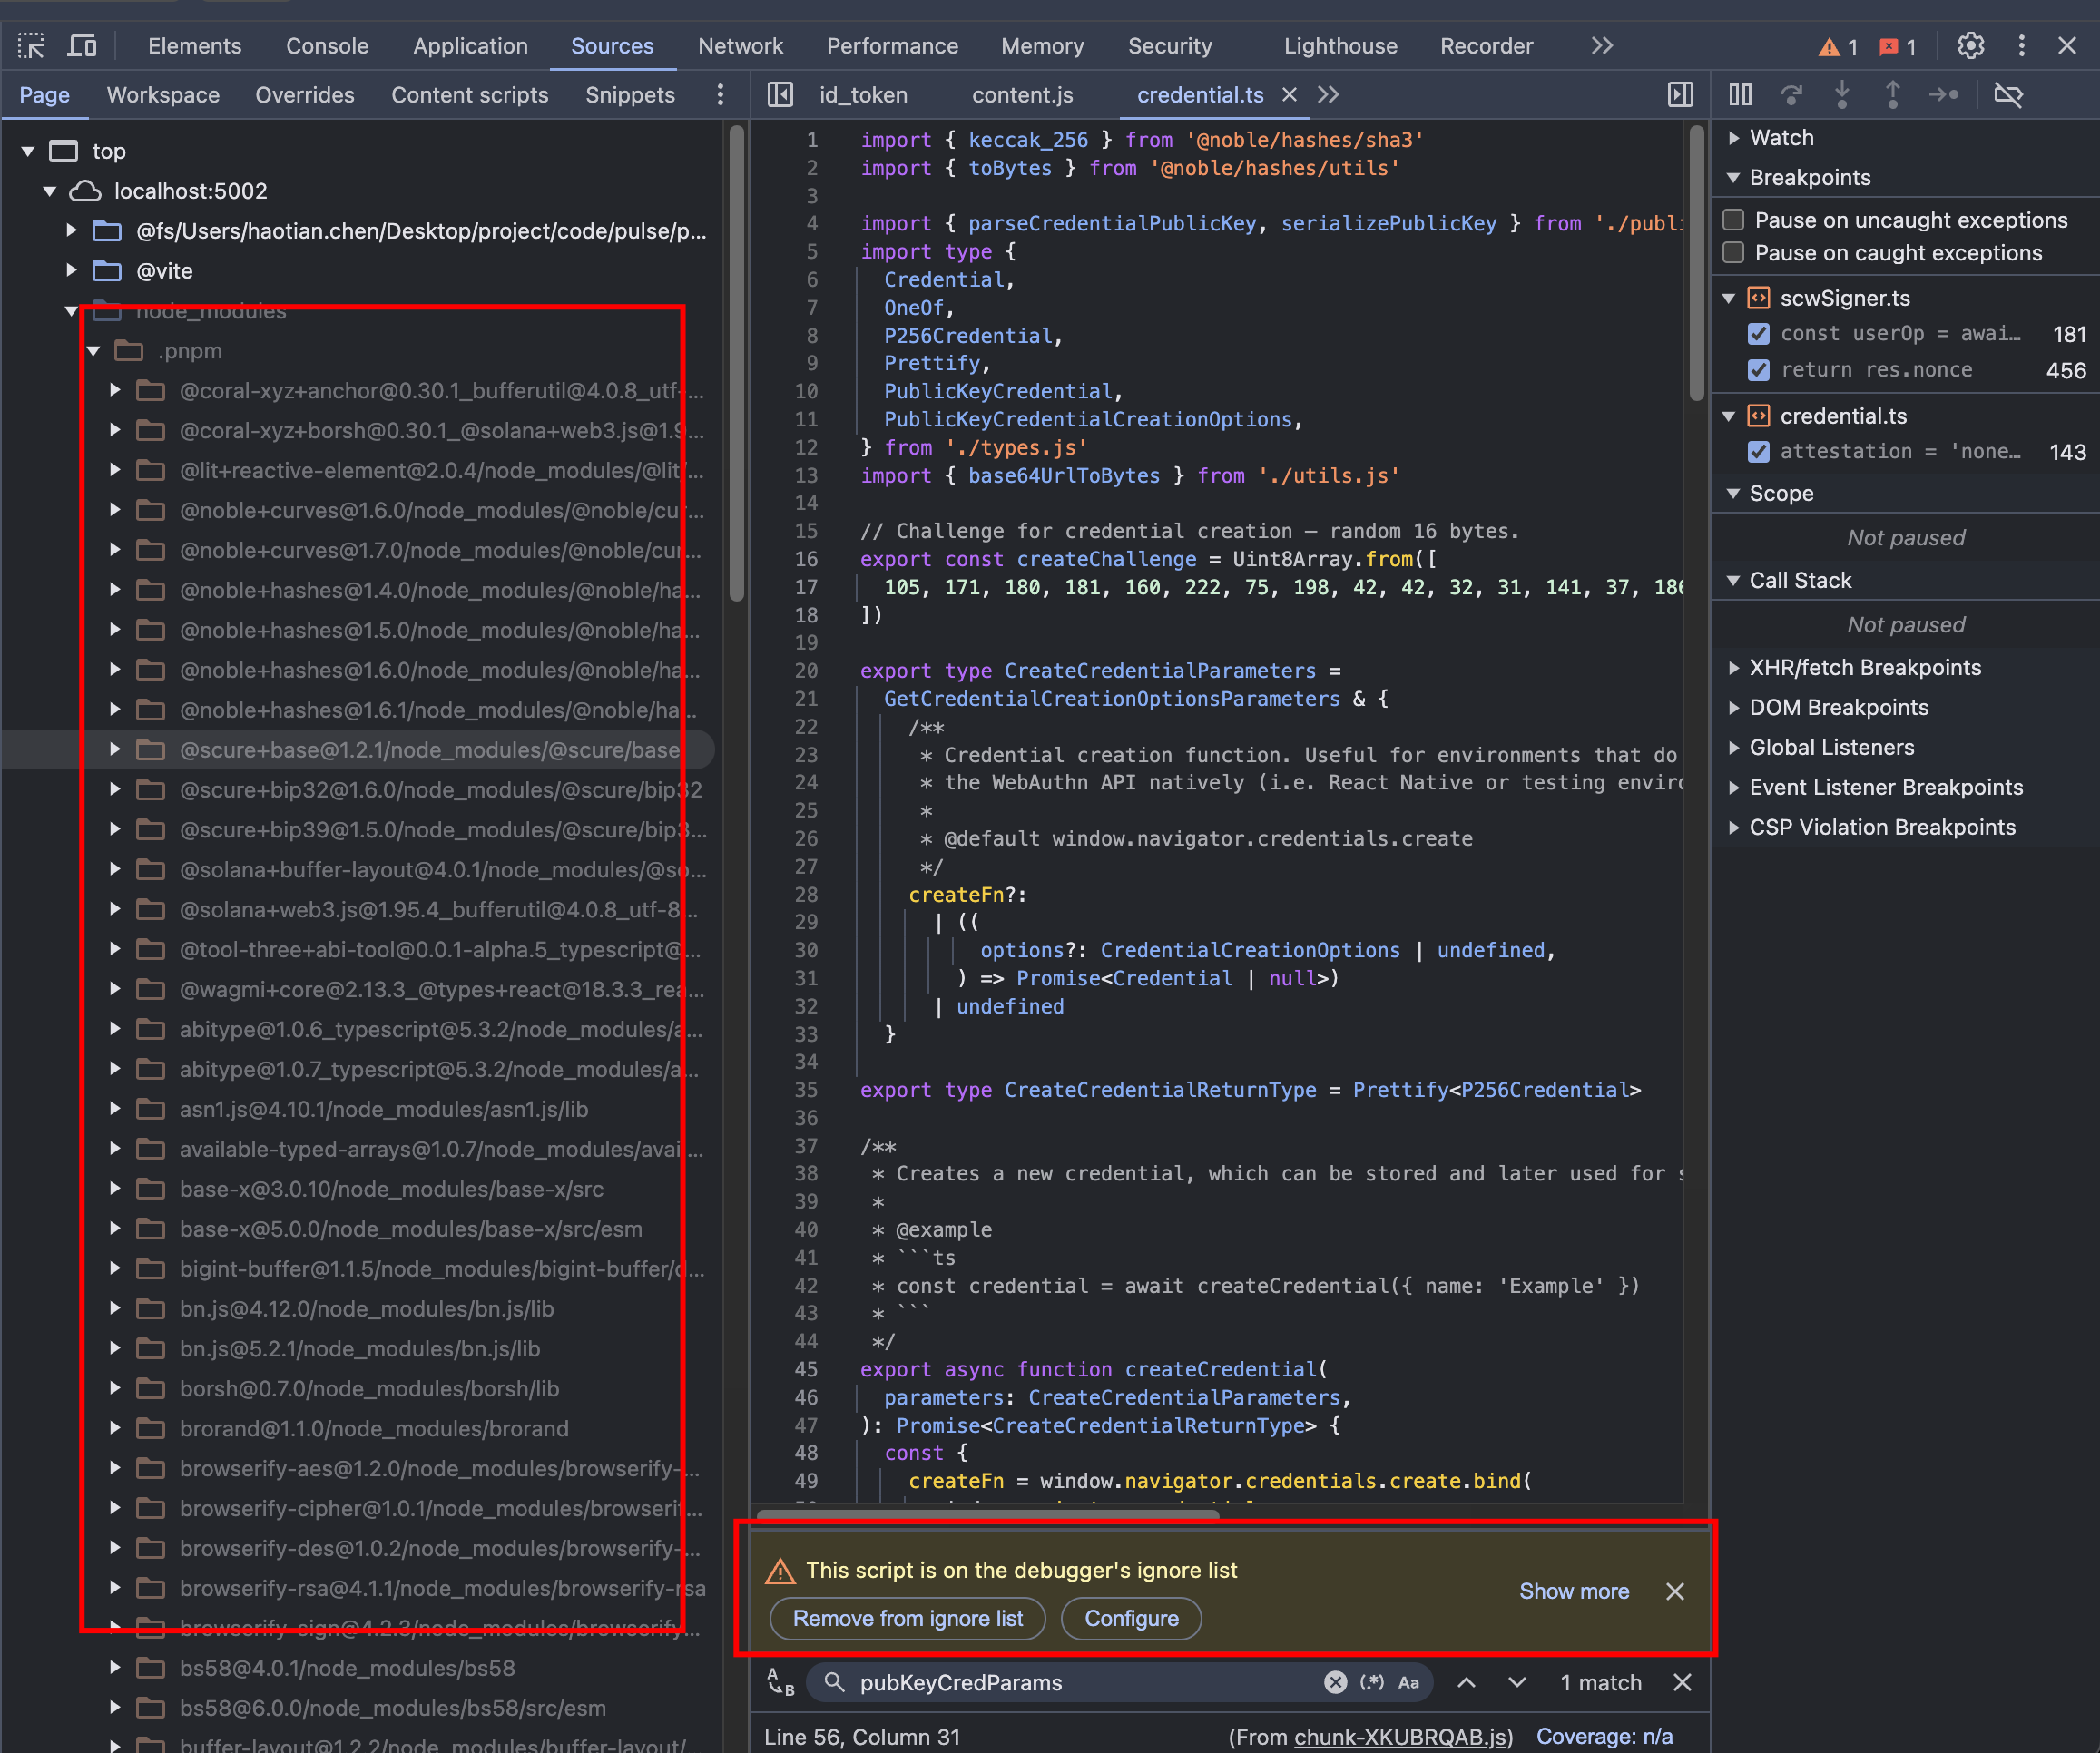Select the Snippets navigator tab

(630, 95)
